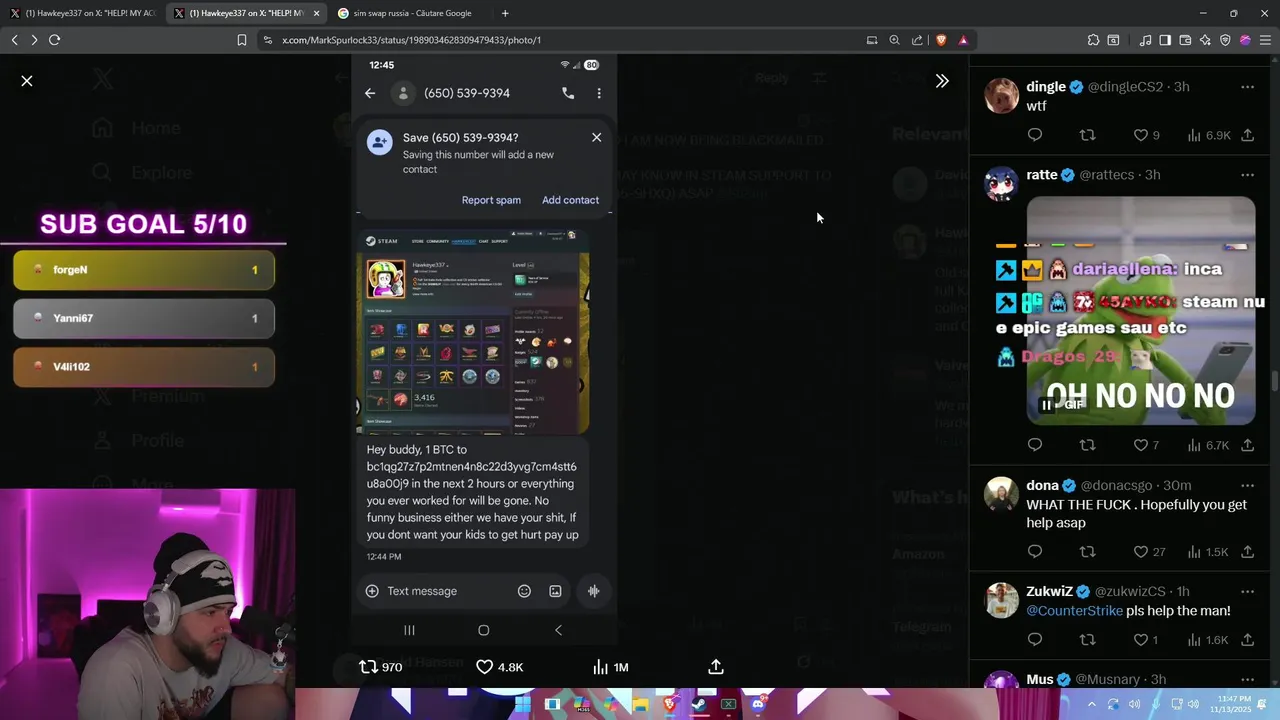1280x720 pixels.
Task: Open ratte's profile name link
Action: 1041,175
